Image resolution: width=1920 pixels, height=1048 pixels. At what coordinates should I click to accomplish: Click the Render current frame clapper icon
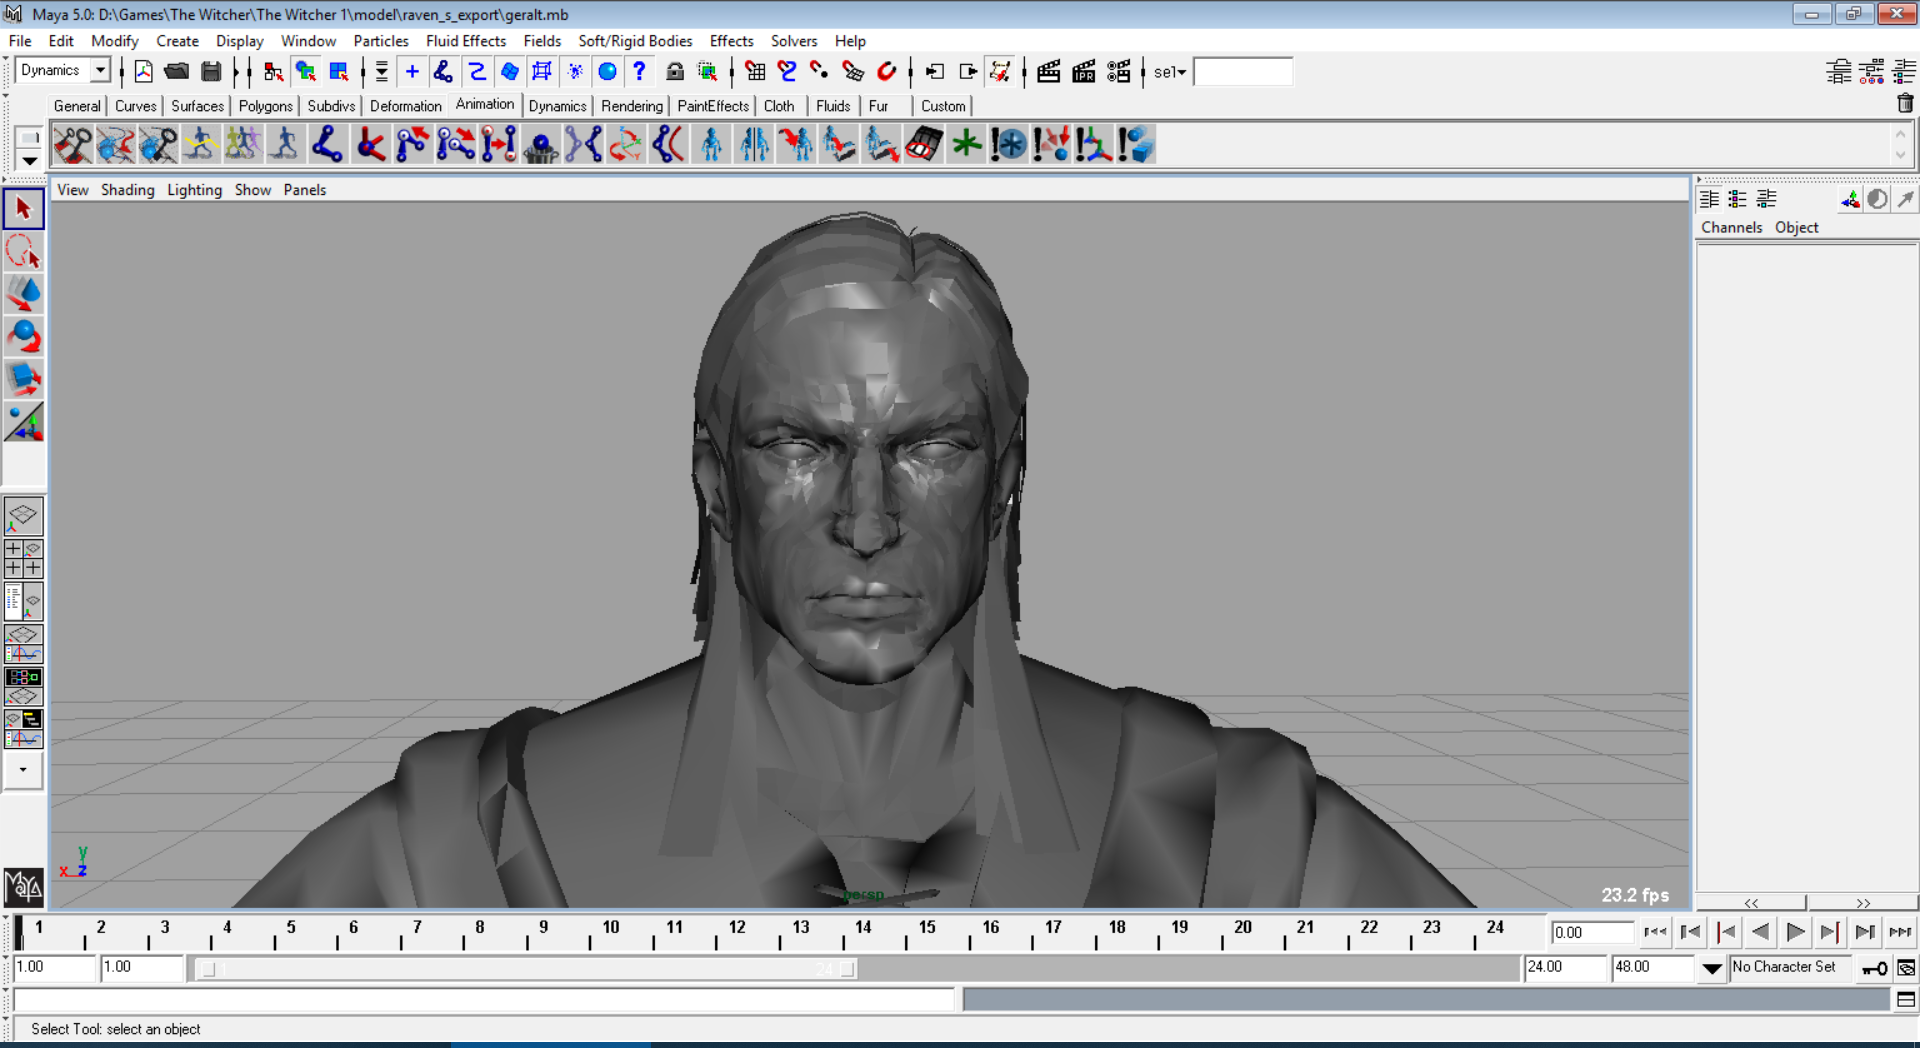[1049, 71]
